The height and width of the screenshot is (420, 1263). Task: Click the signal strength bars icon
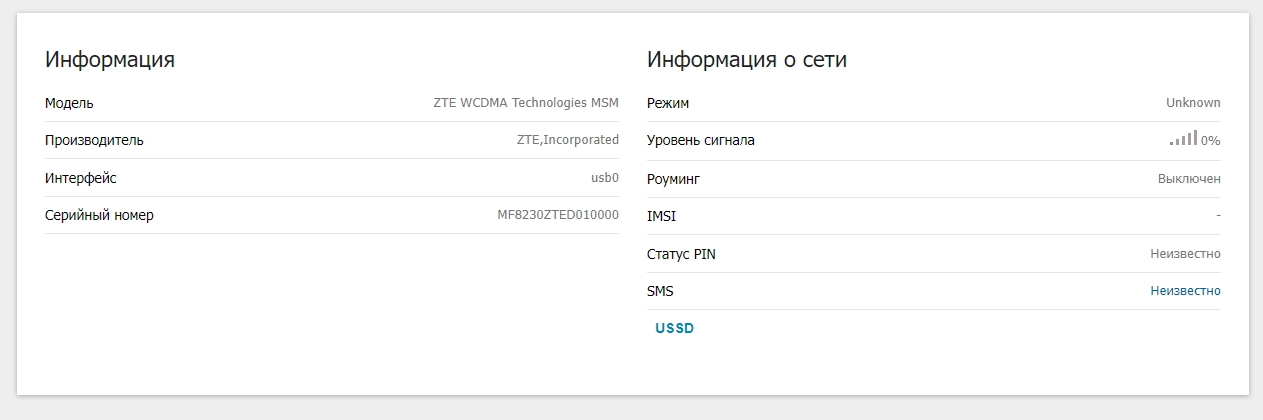click(x=1184, y=139)
